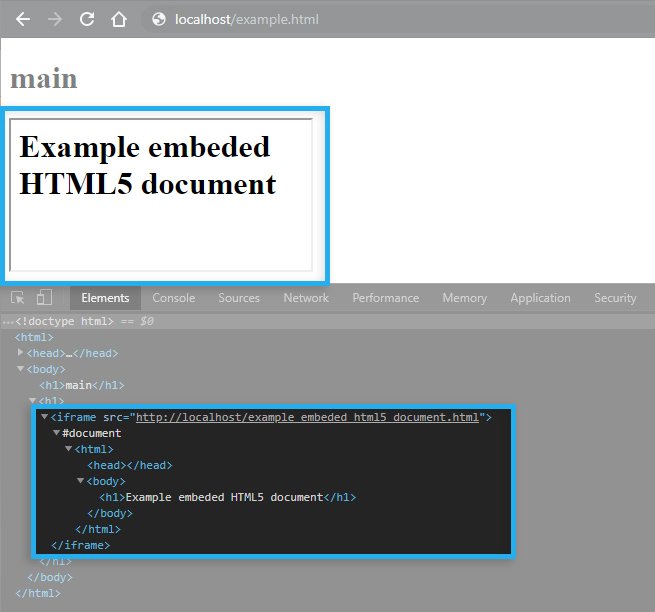The width and height of the screenshot is (655, 612).
Task: Click the globe site info icon
Action: coord(159,19)
